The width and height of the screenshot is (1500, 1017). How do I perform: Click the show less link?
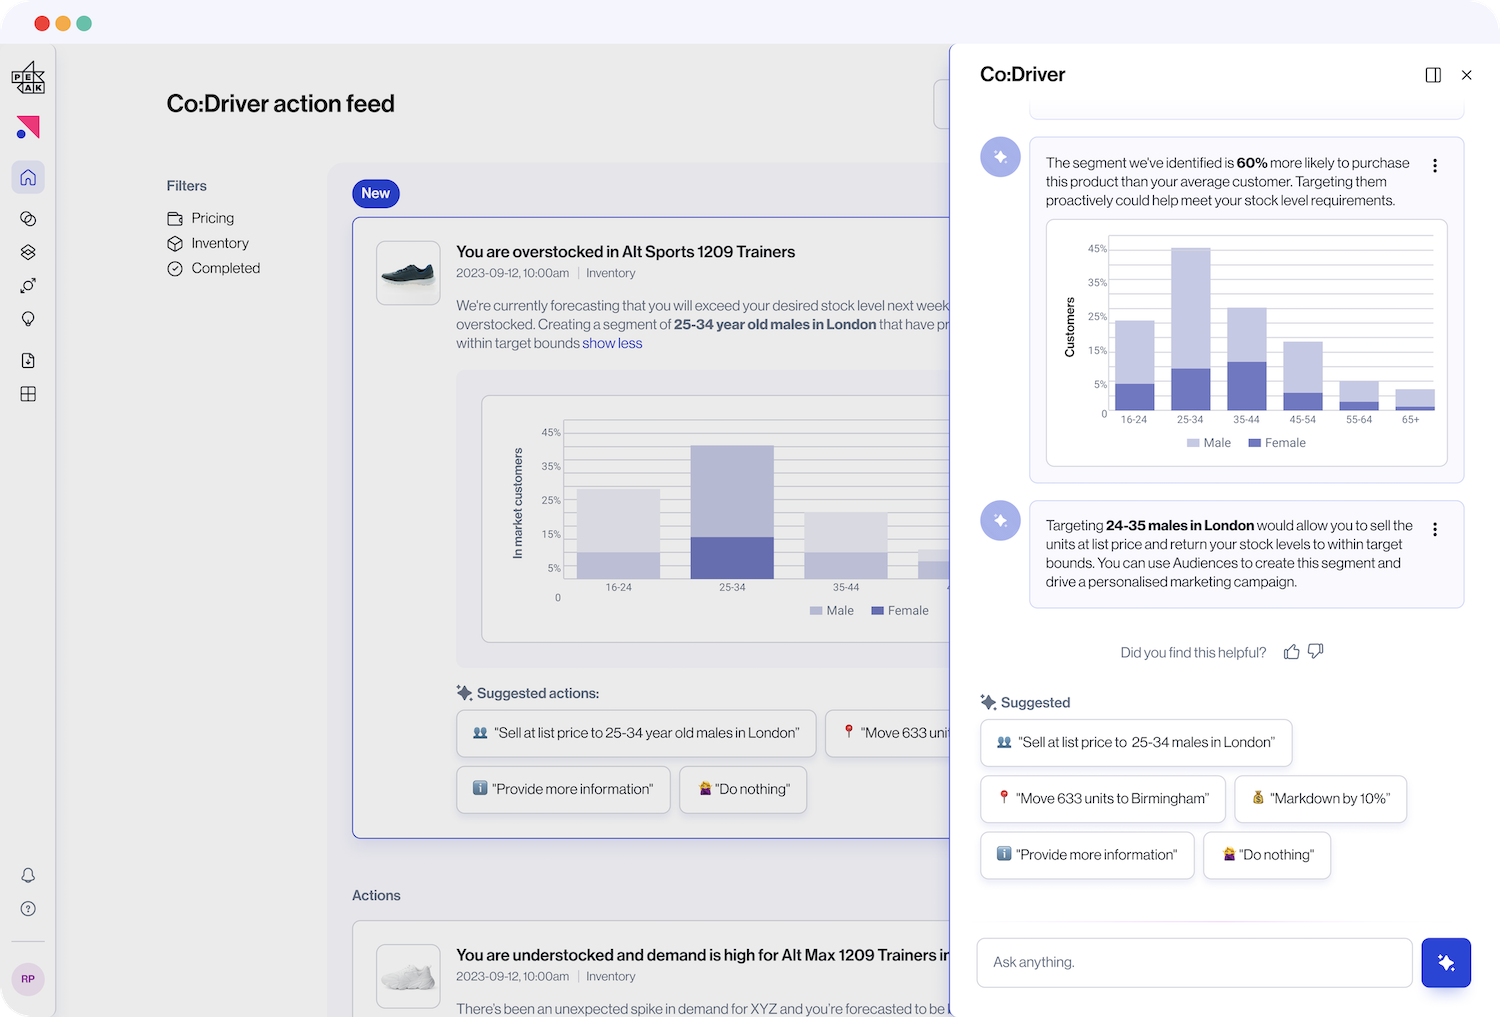point(612,343)
